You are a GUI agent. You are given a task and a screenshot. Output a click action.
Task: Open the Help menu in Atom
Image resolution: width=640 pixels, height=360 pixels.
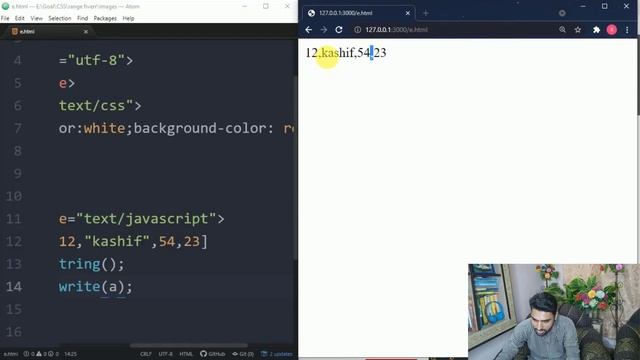pos(128,18)
